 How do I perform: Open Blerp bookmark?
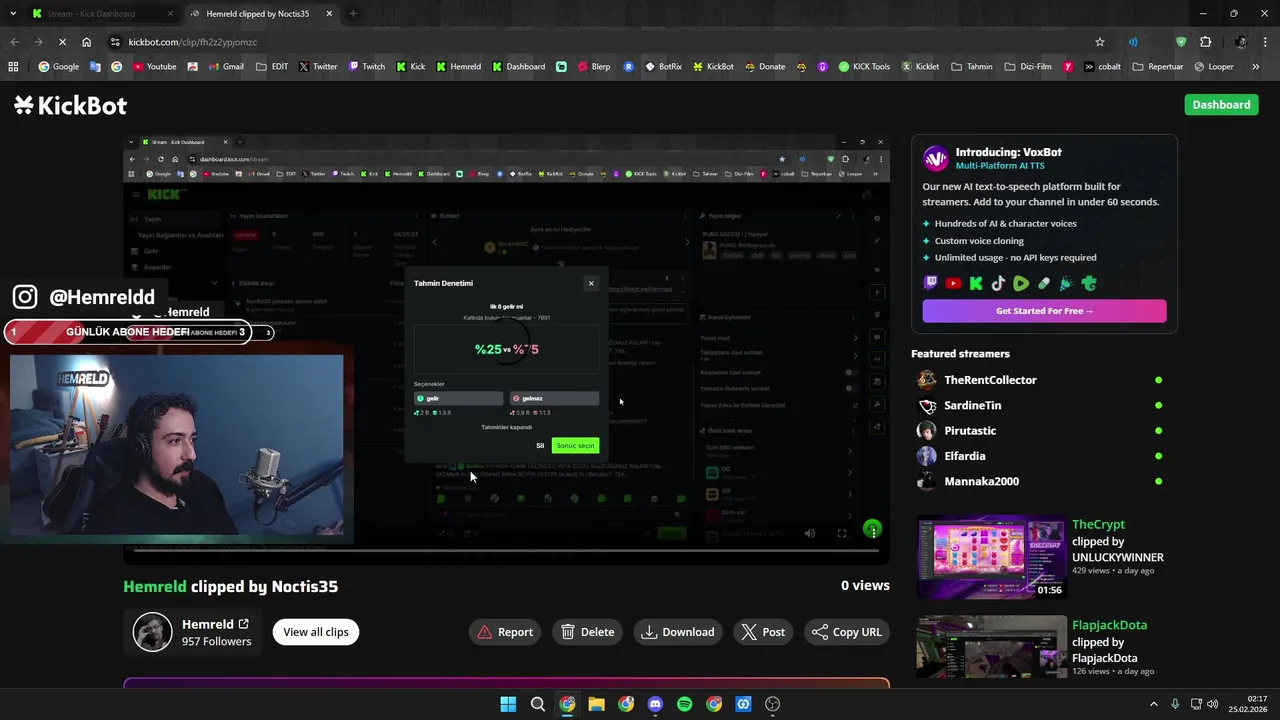(x=593, y=67)
